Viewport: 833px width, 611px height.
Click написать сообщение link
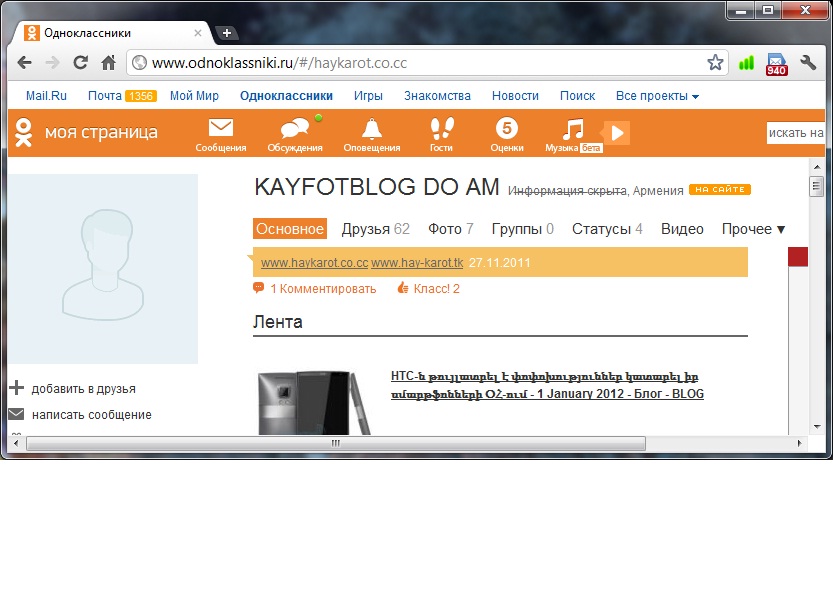click(91, 415)
